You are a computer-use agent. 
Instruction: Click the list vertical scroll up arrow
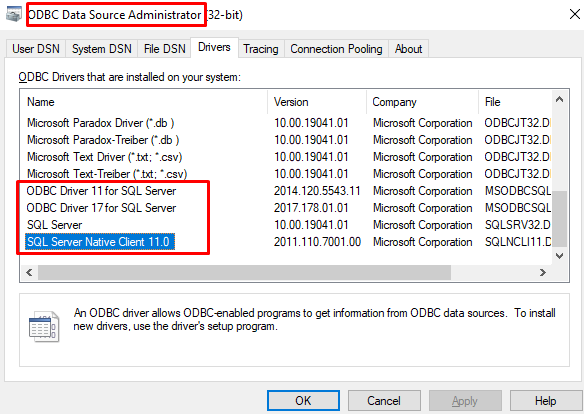559,99
